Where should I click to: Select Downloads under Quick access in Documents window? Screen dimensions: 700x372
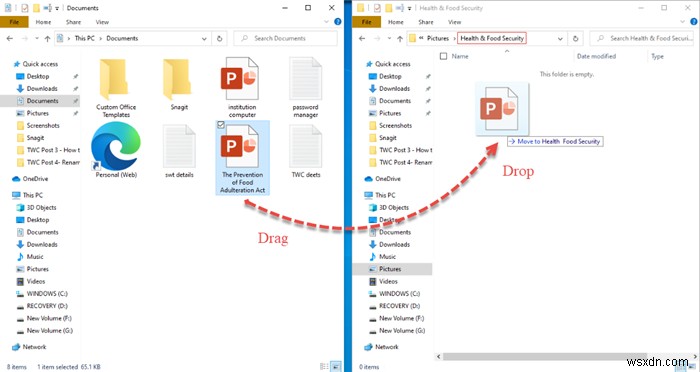tap(42, 88)
